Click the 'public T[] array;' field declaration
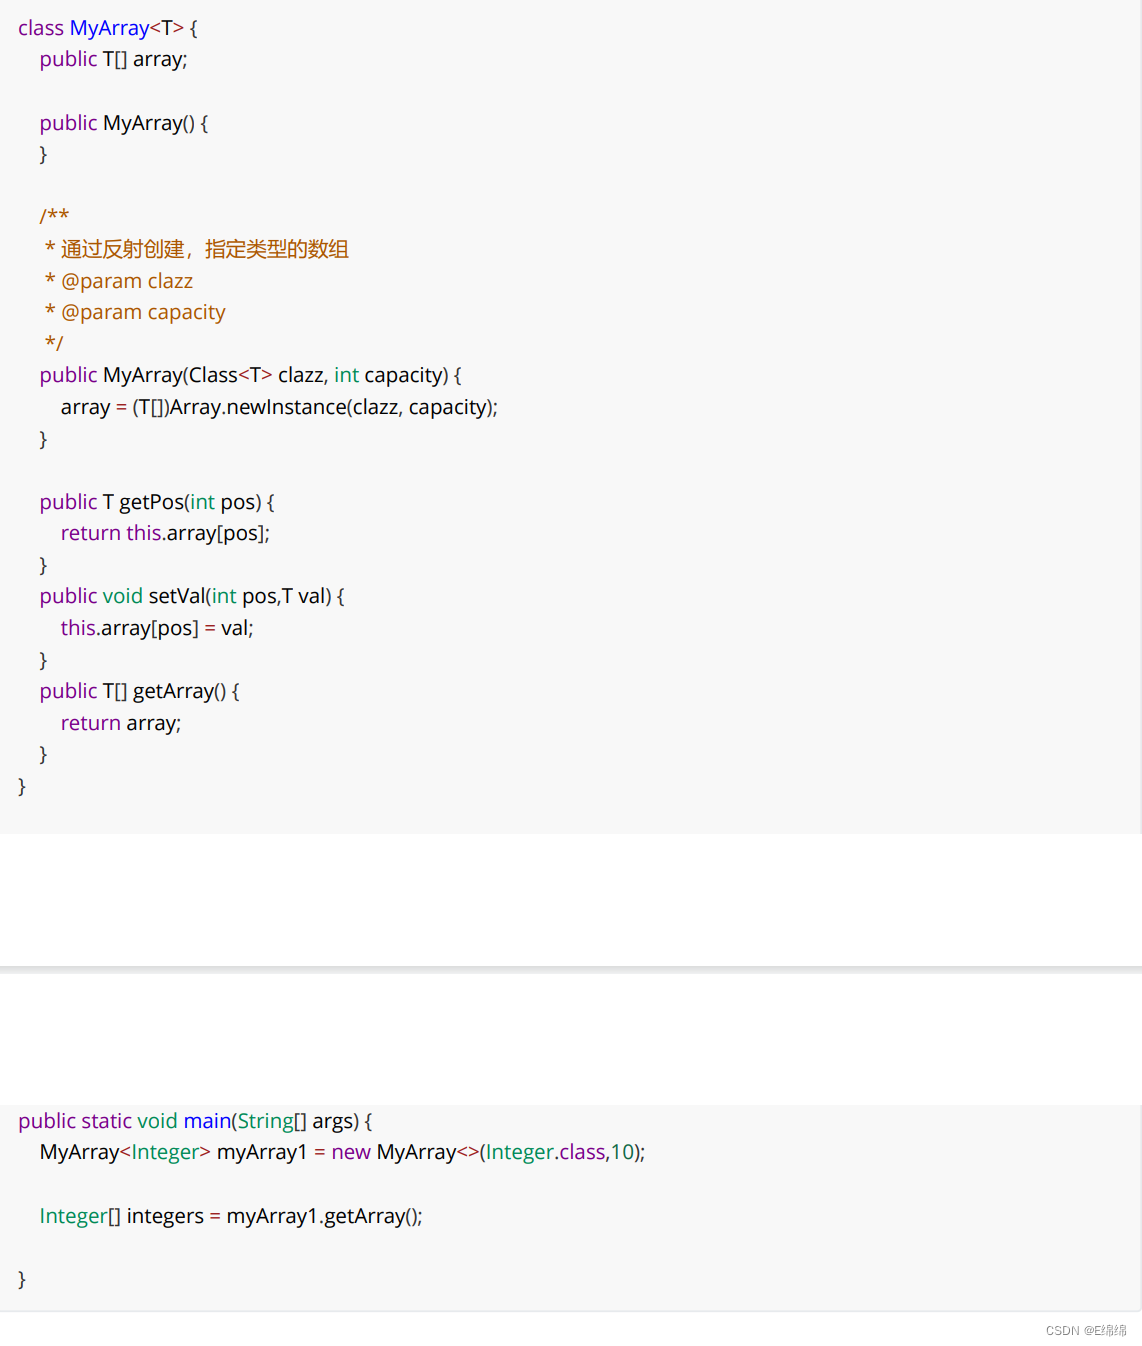 pos(113,59)
